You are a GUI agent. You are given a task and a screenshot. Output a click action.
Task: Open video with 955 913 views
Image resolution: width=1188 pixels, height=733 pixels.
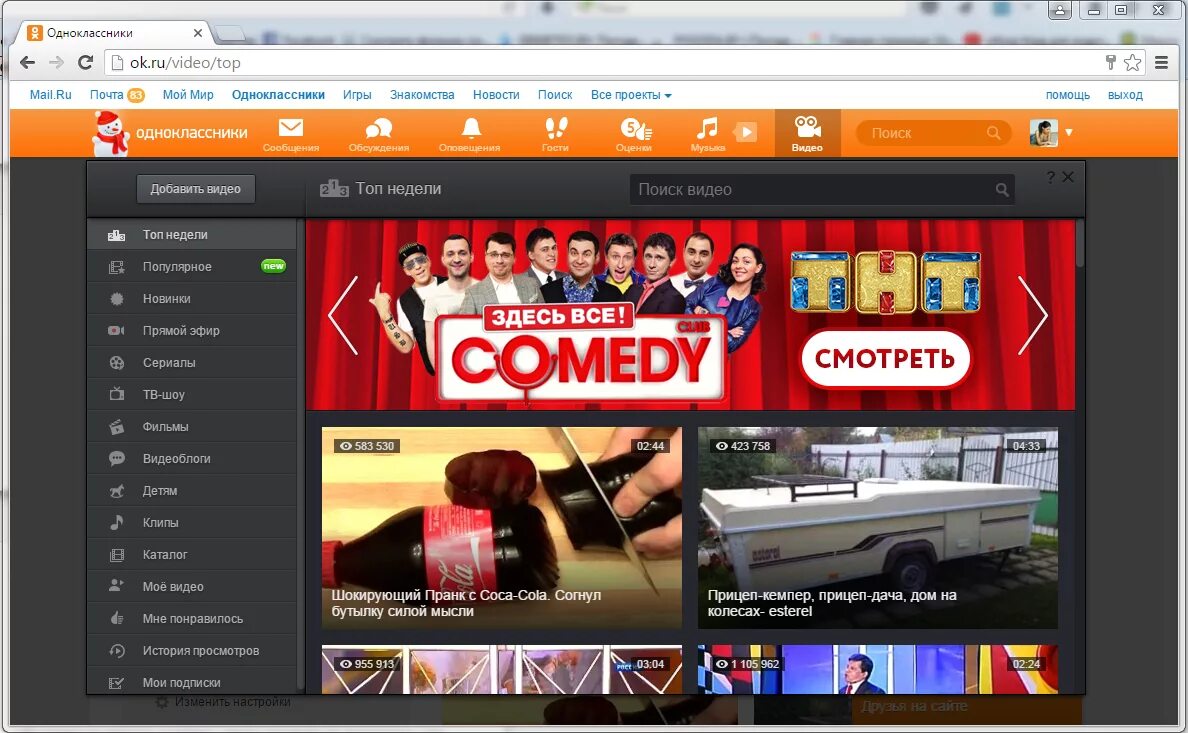[x=502, y=669]
